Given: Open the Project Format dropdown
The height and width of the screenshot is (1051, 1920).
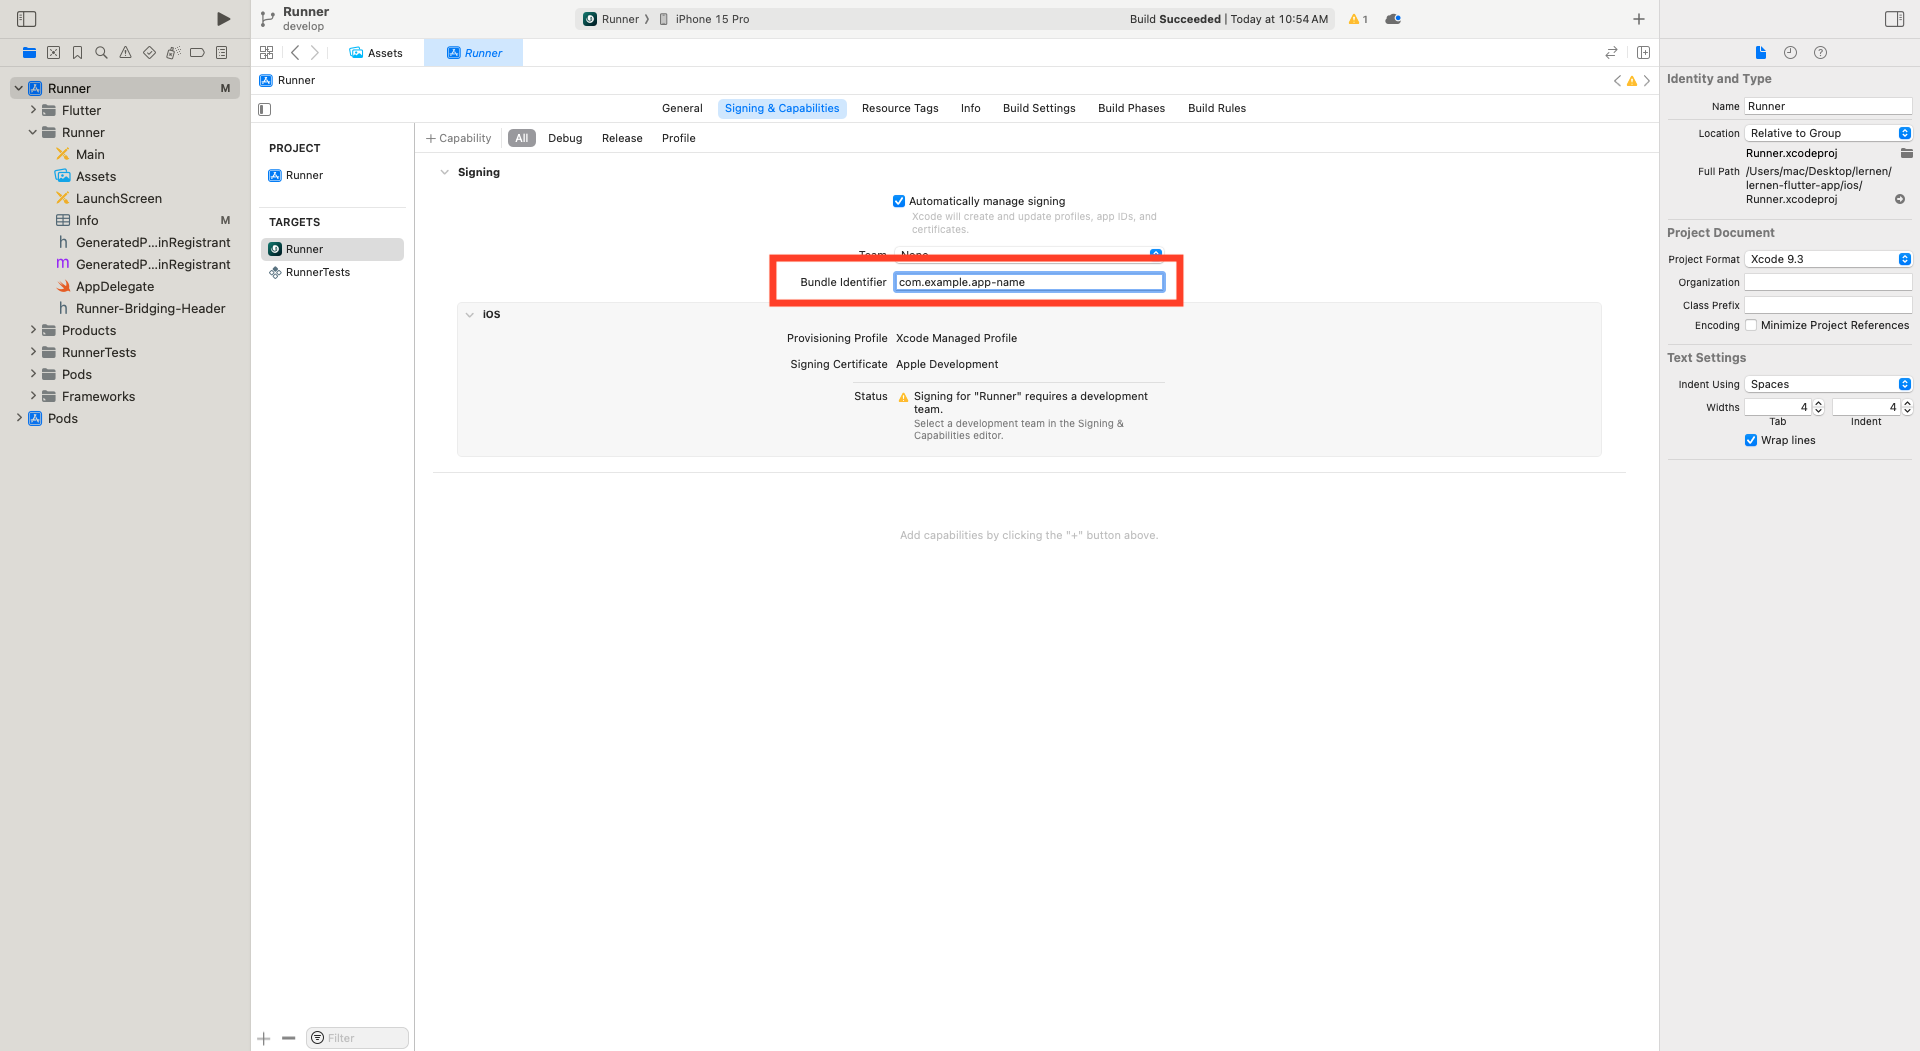Looking at the screenshot, I should pyautogui.click(x=1828, y=259).
